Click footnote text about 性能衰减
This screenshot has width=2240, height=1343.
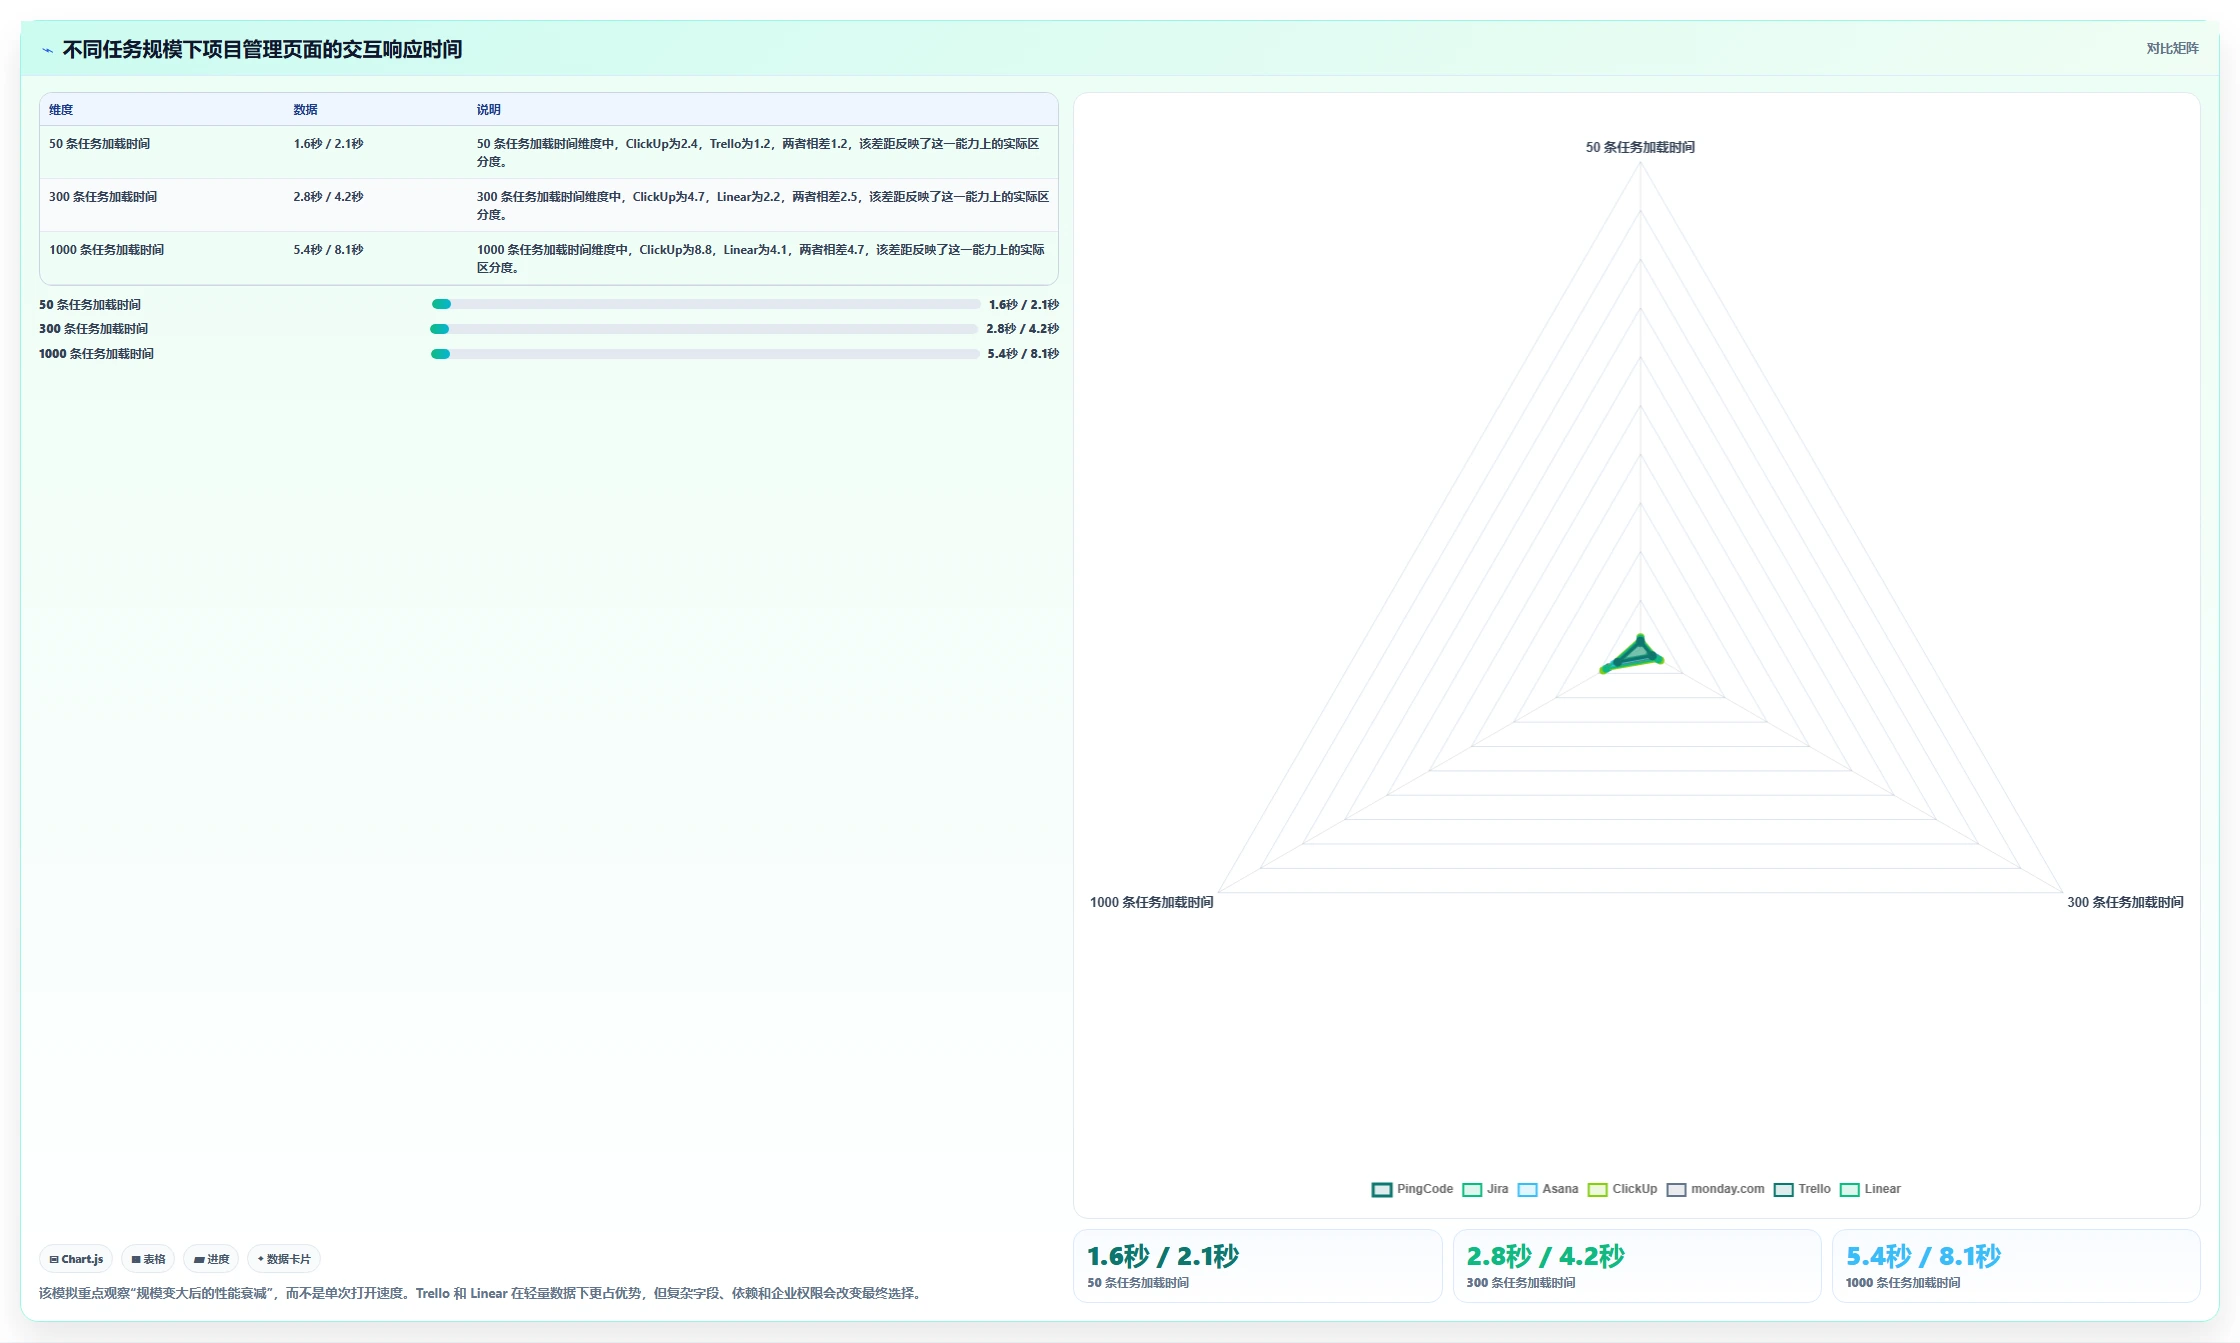click(482, 1293)
